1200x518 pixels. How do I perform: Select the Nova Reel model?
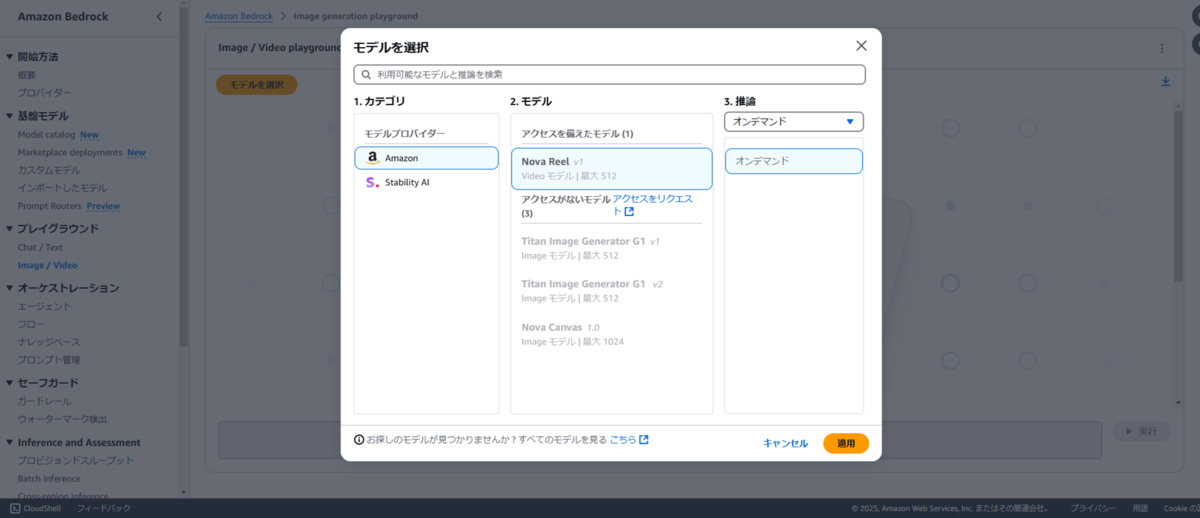611,168
